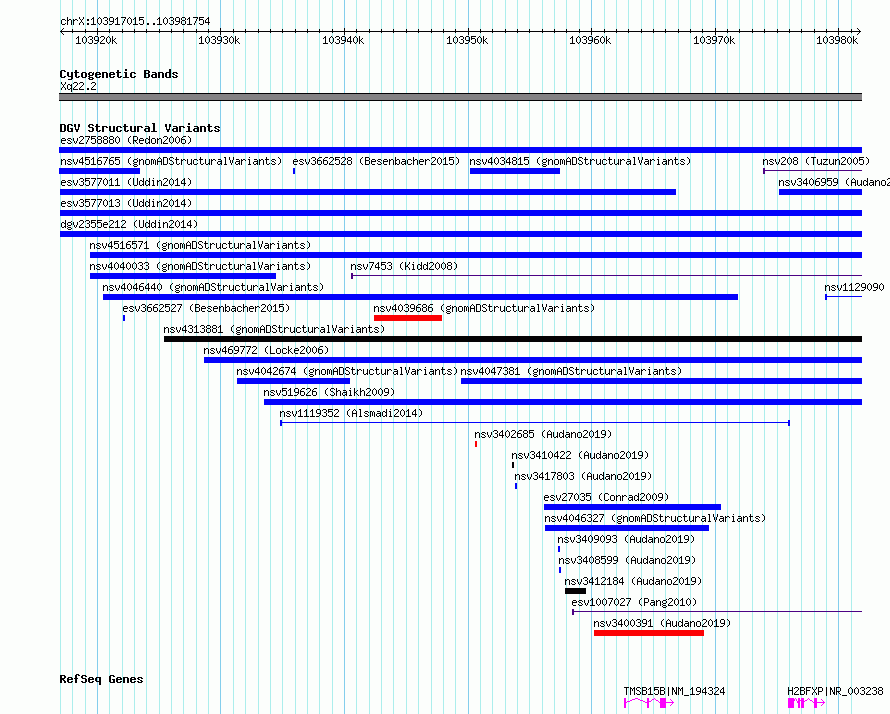Click the TMSB15B gene exon glyph
The width and height of the screenshot is (890, 714).
tap(649, 703)
